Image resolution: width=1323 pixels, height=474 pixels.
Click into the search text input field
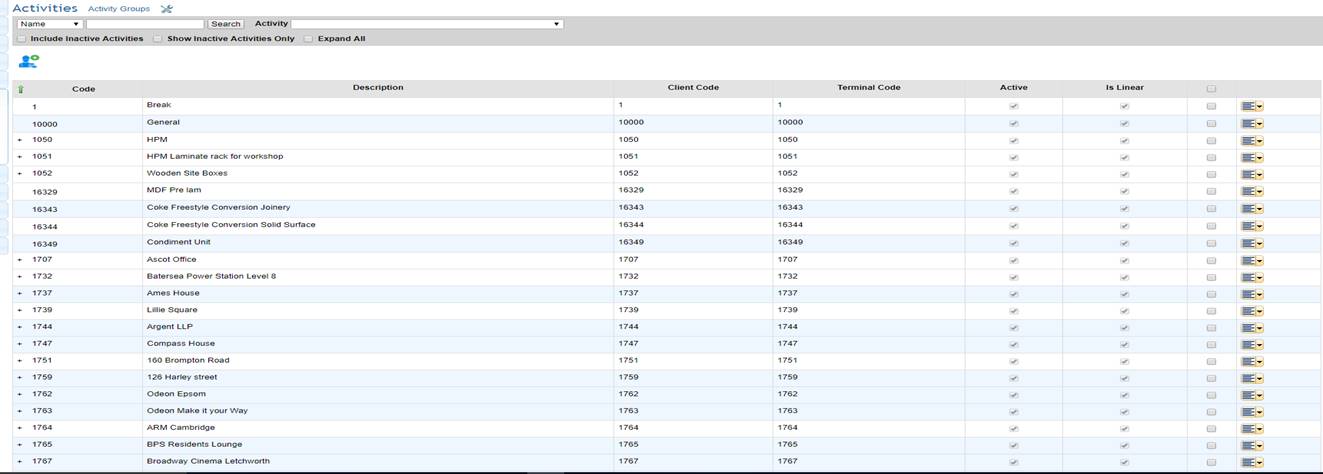pyautogui.click(x=145, y=24)
